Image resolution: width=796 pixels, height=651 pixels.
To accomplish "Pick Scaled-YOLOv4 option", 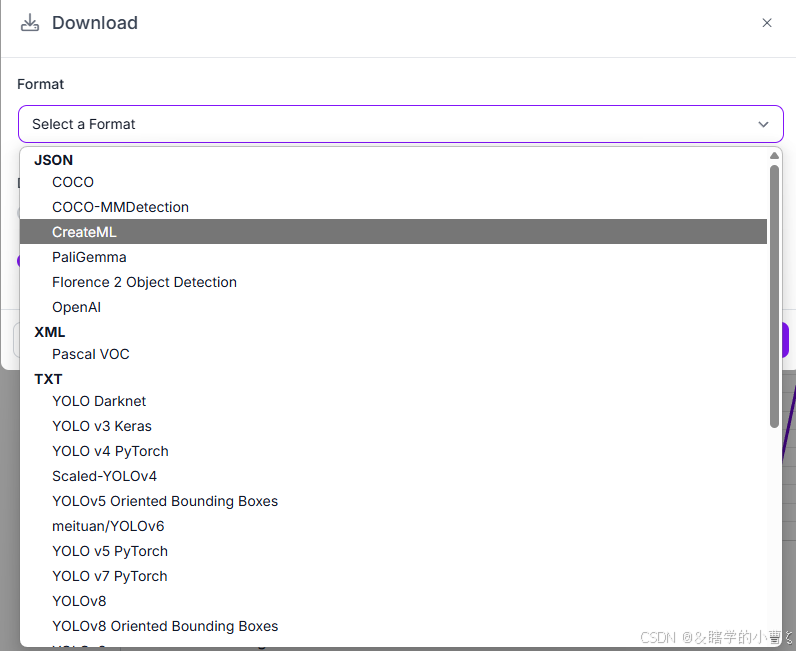I will pyautogui.click(x=393, y=476).
